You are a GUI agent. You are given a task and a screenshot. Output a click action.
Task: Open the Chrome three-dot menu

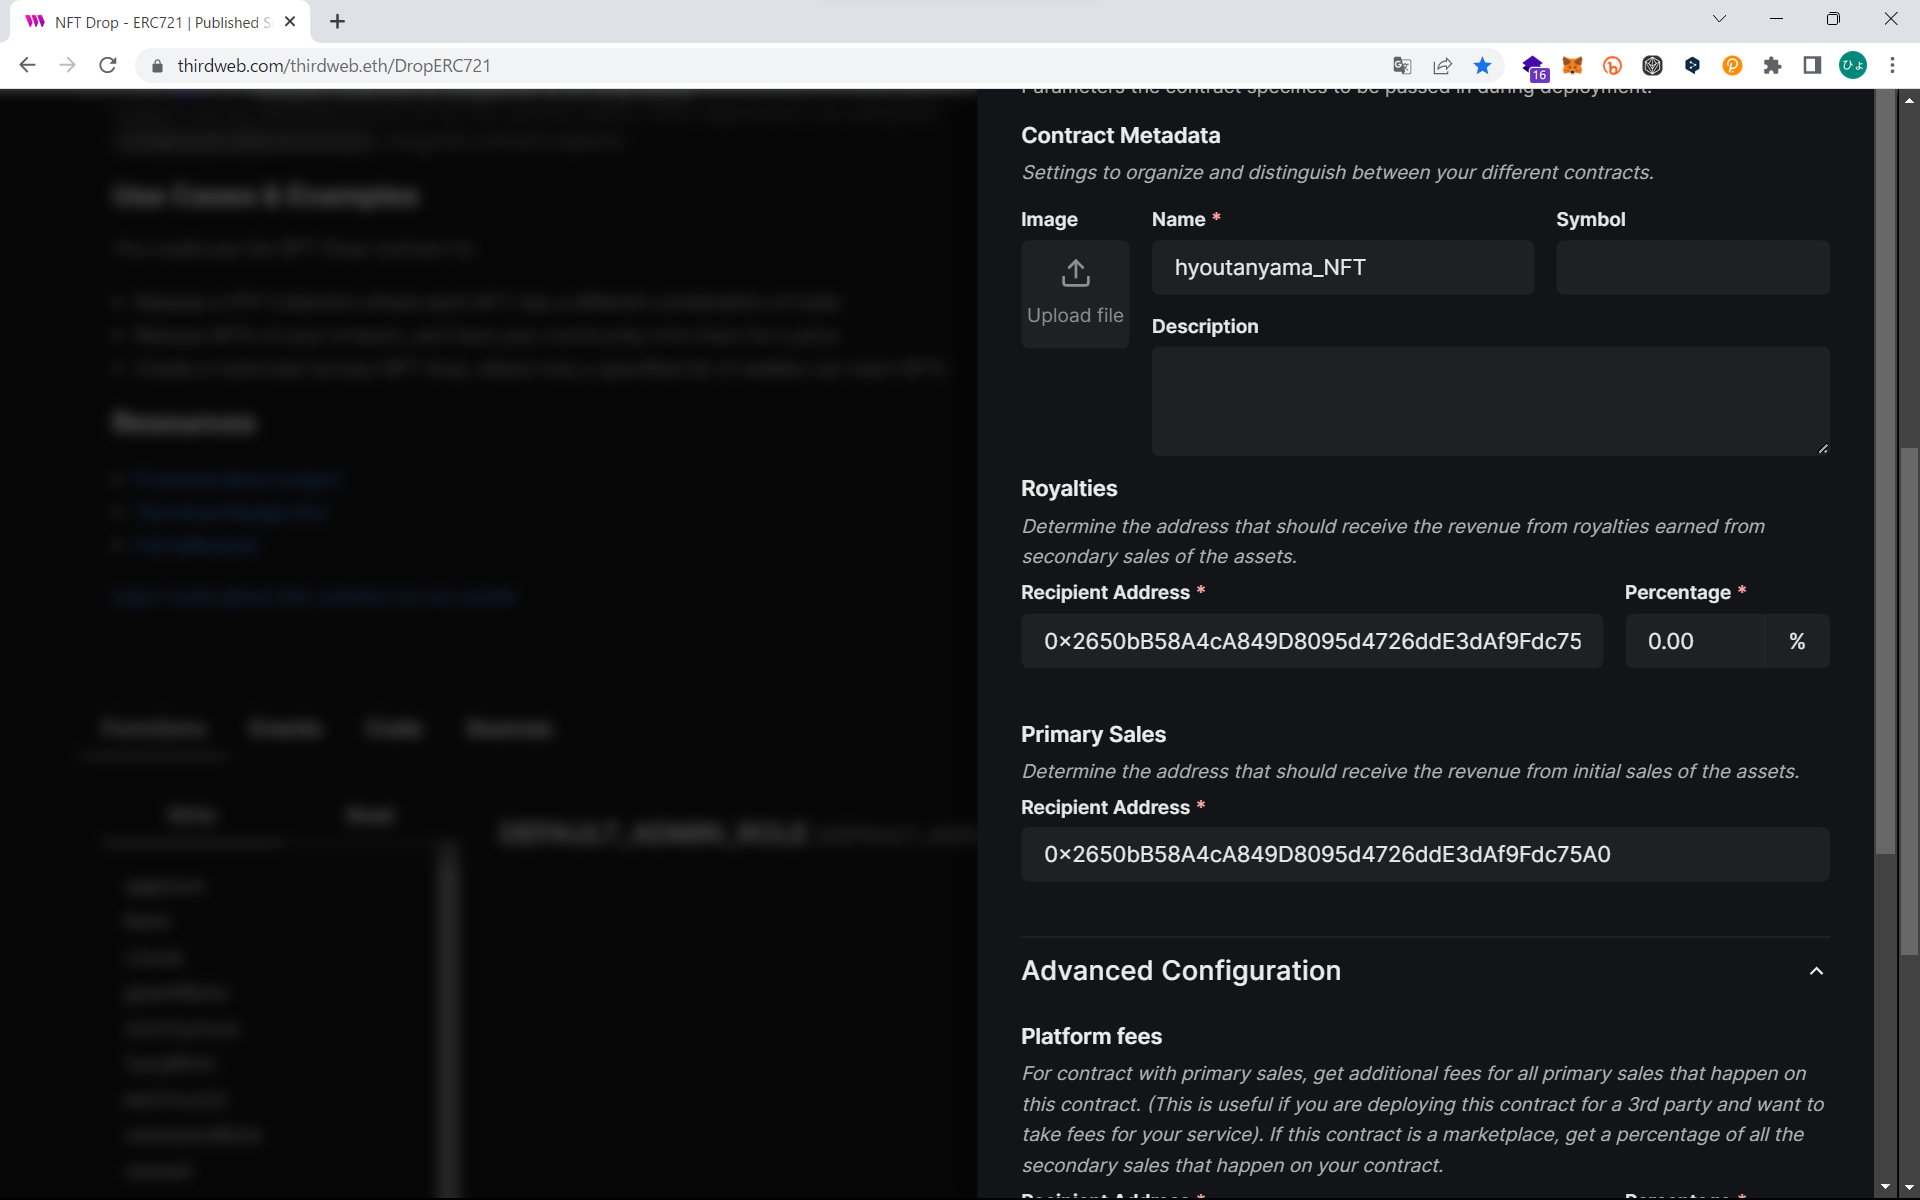tap(1892, 66)
